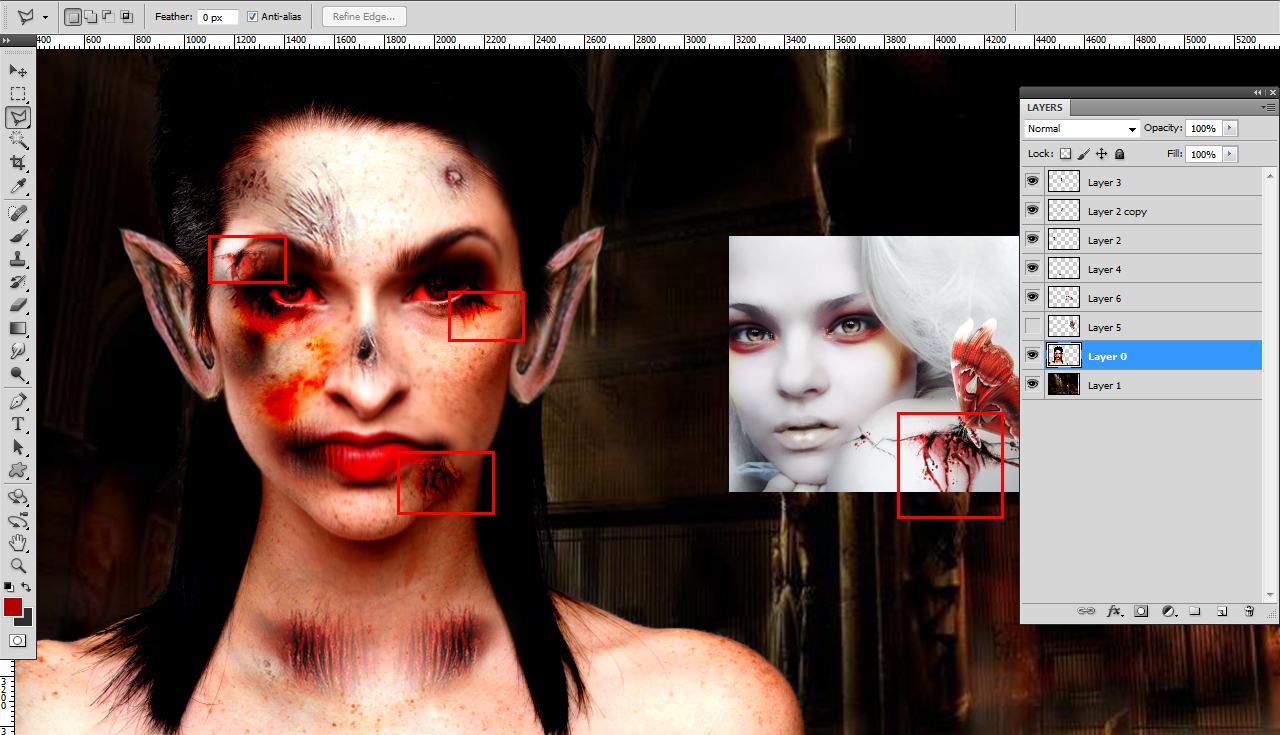Create a new layer
The height and width of the screenshot is (735, 1280).
[x=1222, y=611]
